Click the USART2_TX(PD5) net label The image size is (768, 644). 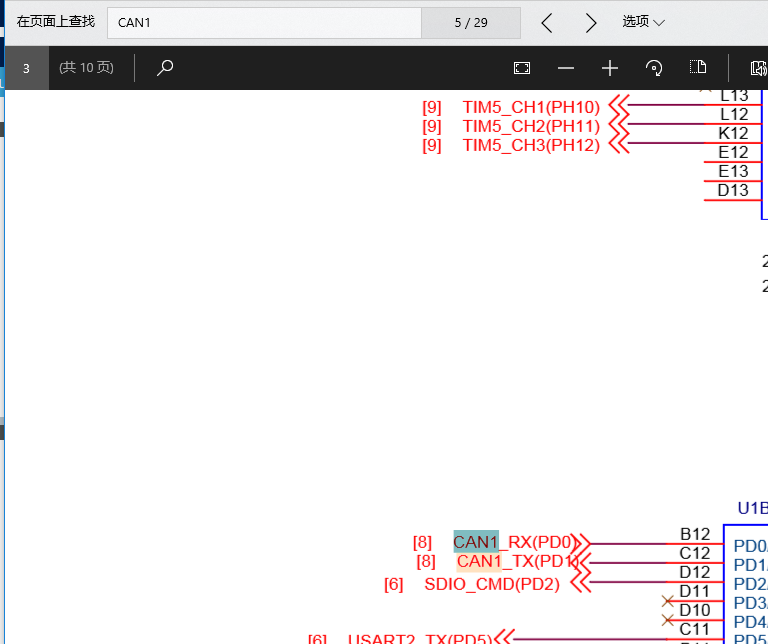419,639
